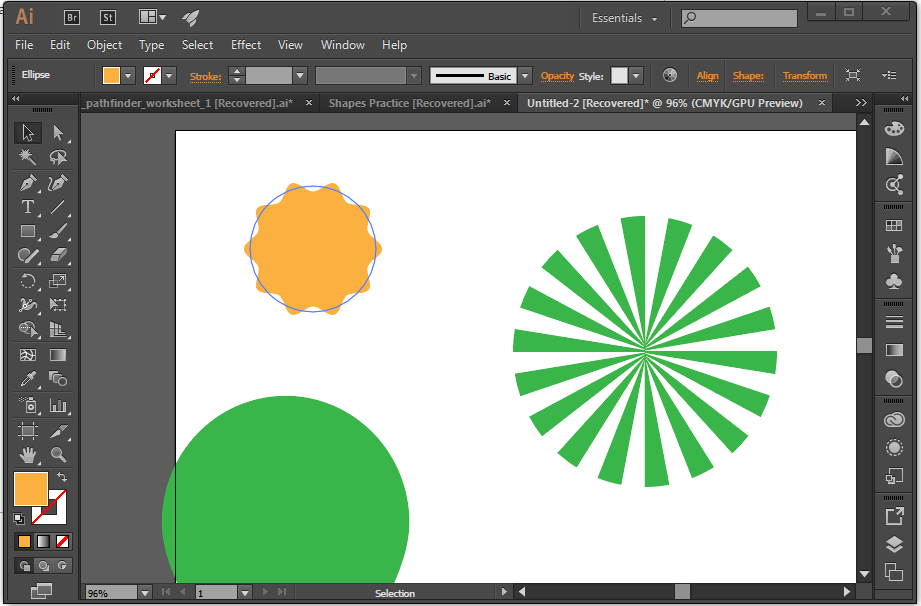Viewport: 921px width, 606px height.
Task: Open the fill color dropdown arrow
Action: pos(128,76)
